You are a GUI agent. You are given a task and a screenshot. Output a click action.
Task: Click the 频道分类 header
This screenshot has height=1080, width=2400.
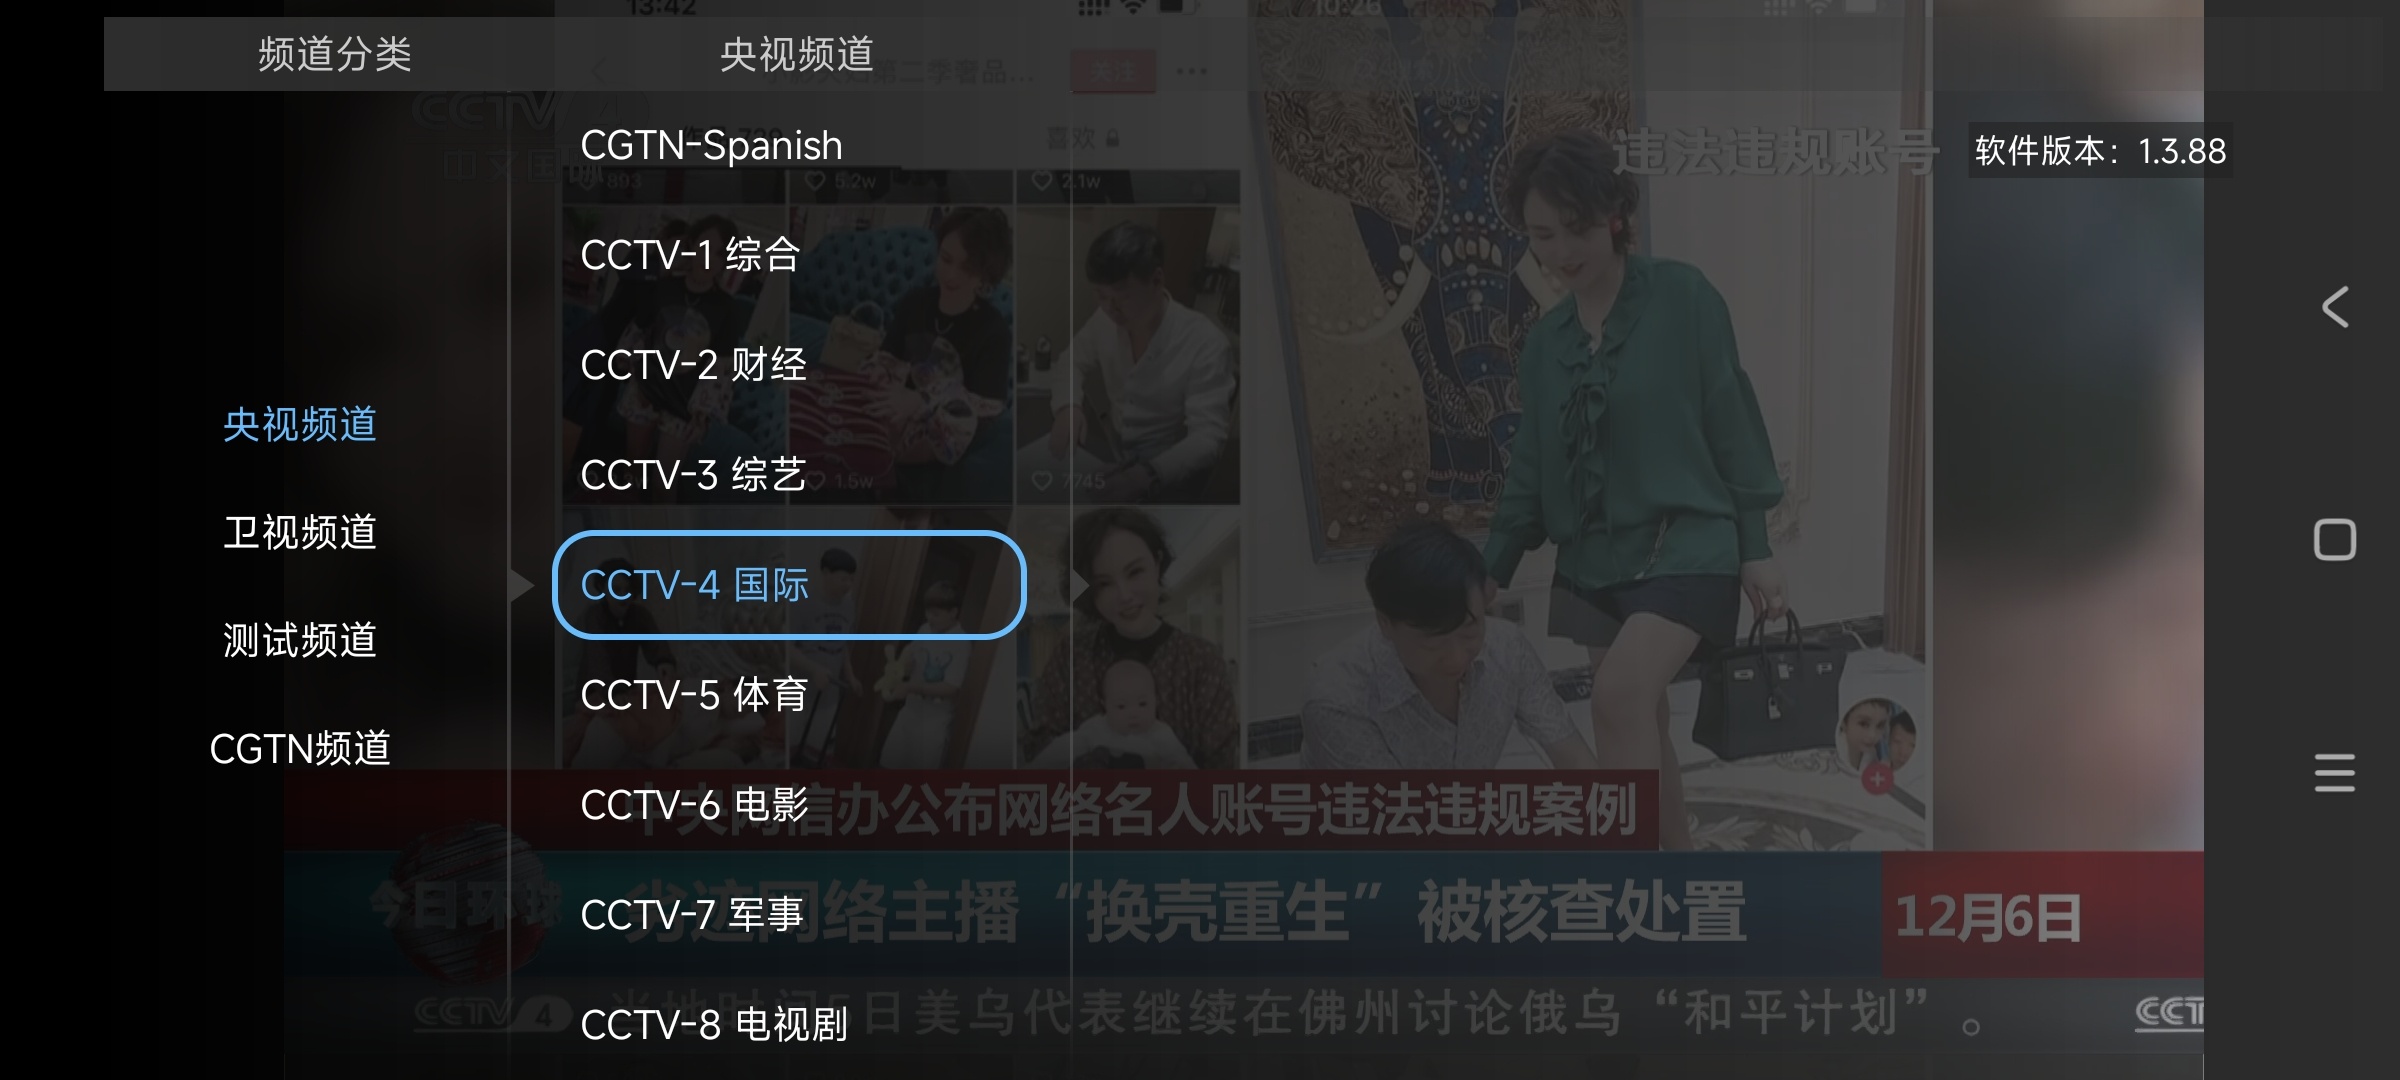(335, 54)
